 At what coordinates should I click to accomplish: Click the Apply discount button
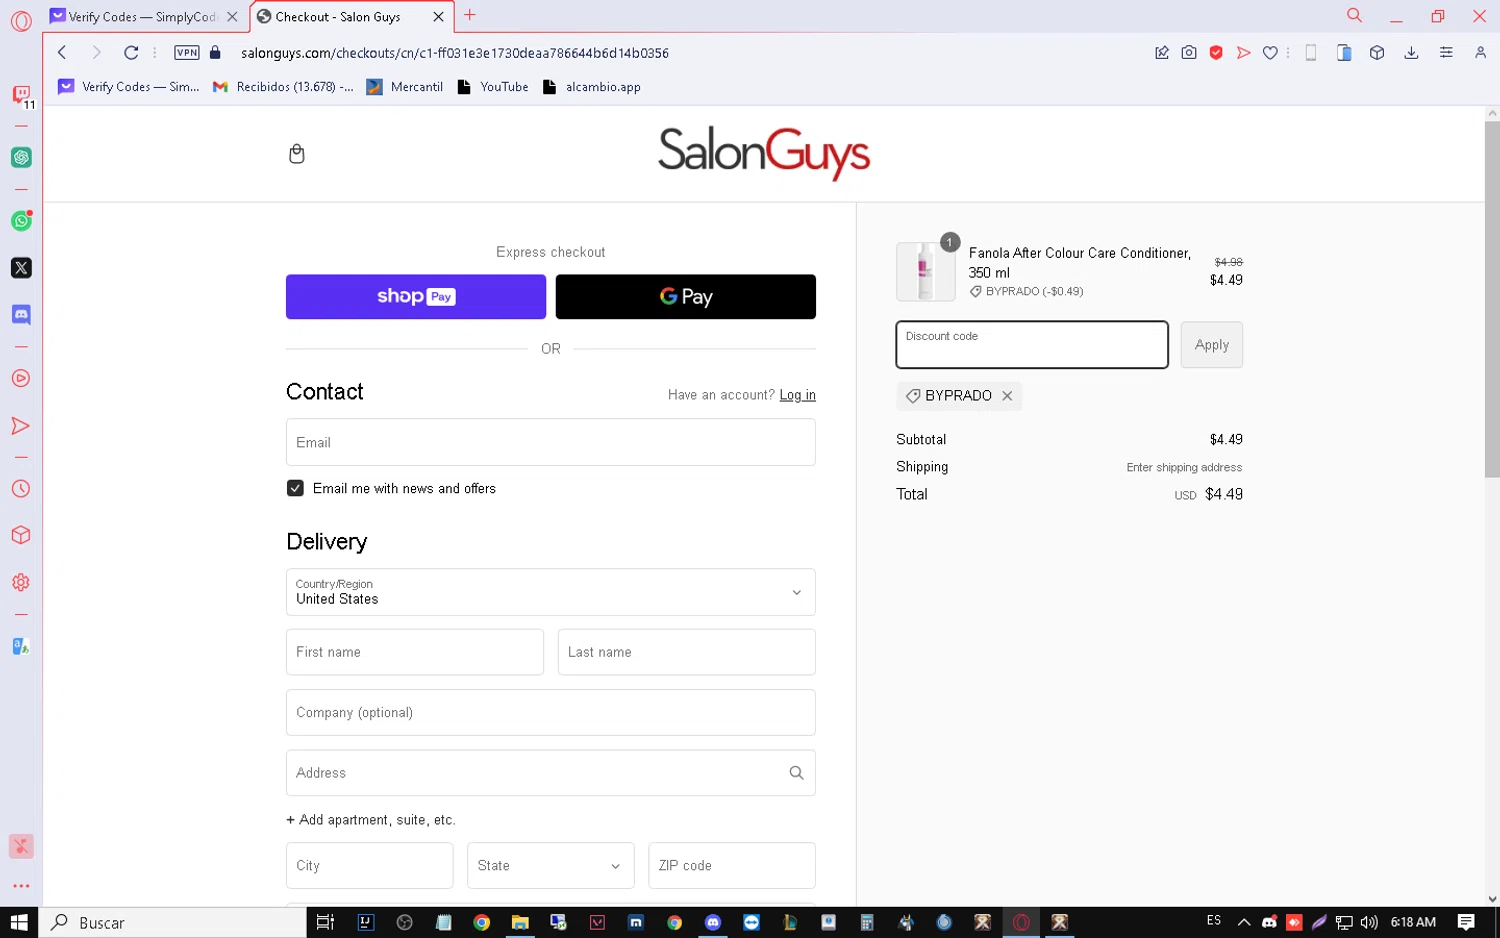pyautogui.click(x=1212, y=345)
